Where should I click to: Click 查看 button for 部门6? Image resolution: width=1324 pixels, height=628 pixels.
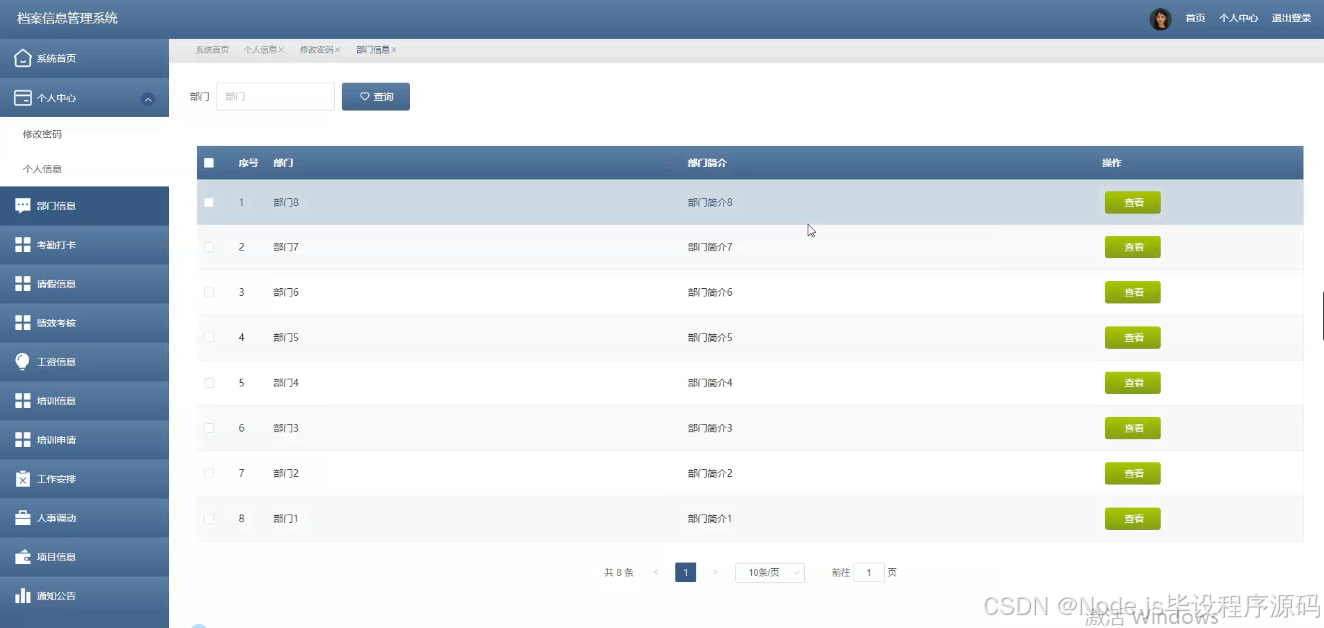[1133, 292]
